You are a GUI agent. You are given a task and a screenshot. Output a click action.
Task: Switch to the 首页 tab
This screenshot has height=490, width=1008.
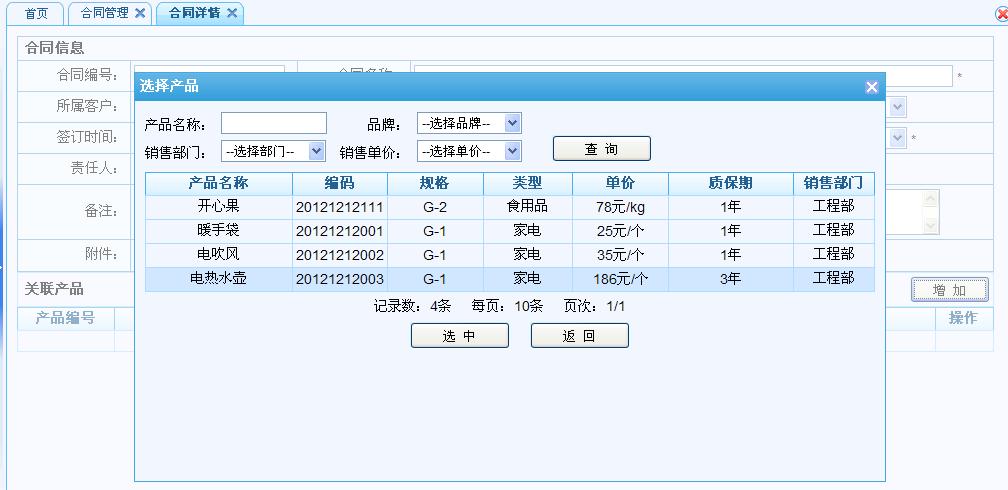pos(36,13)
